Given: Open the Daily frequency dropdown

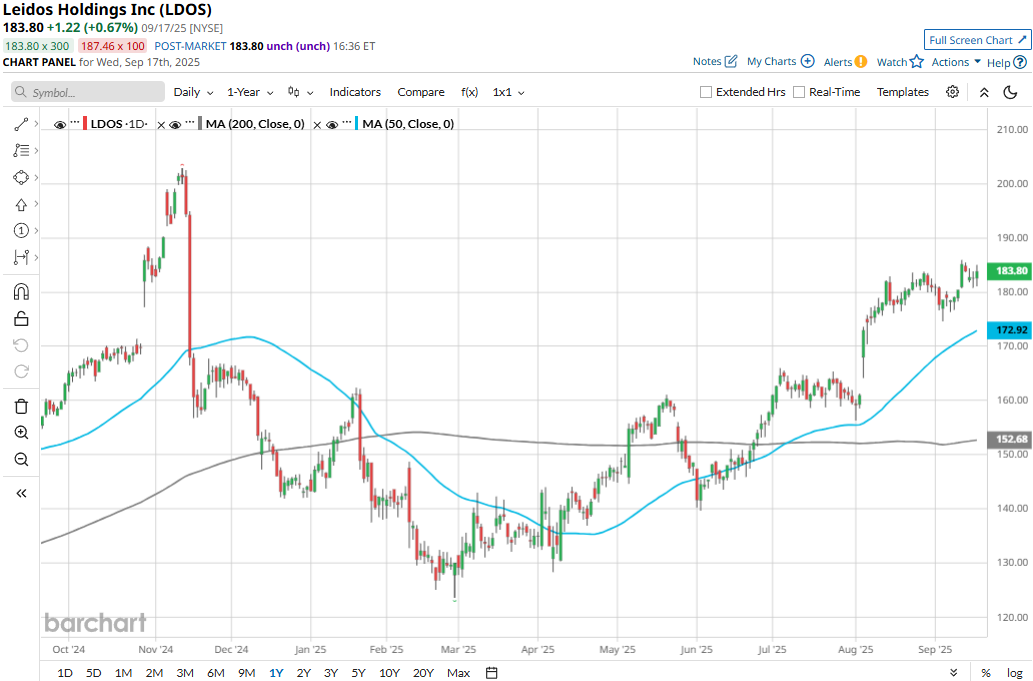Looking at the screenshot, I should pyautogui.click(x=193, y=92).
